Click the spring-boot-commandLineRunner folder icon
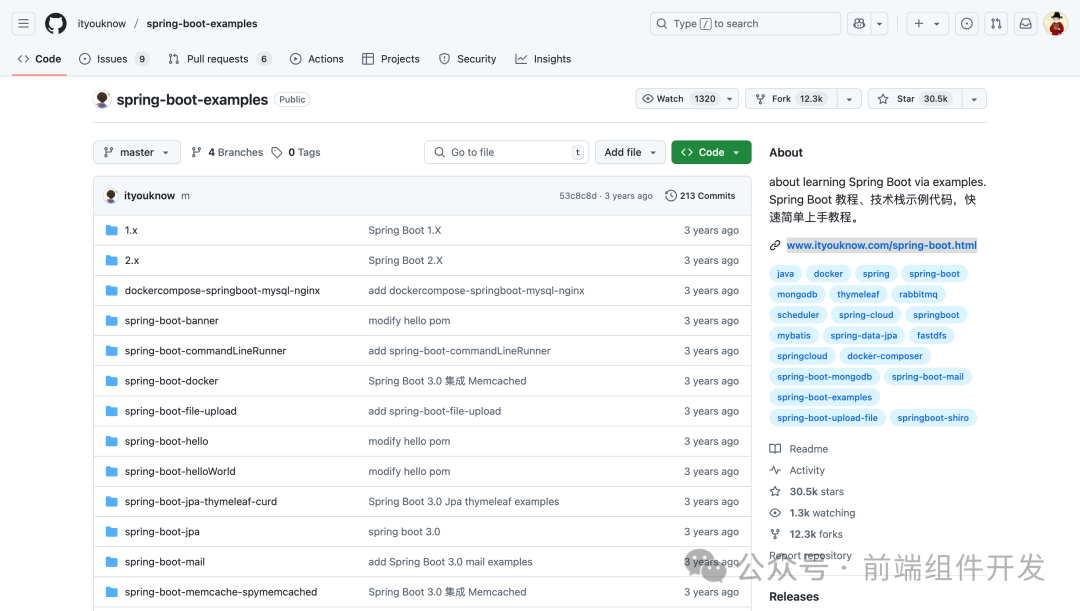Image resolution: width=1080 pixels, height=611 pixels. (x=112, y=351)
